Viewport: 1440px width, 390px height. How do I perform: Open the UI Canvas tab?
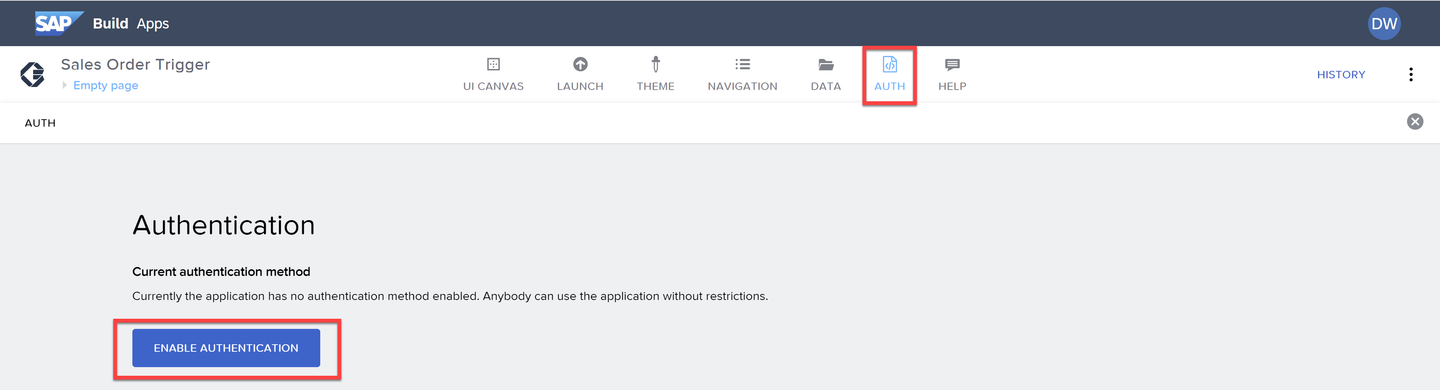pos(493,74)
